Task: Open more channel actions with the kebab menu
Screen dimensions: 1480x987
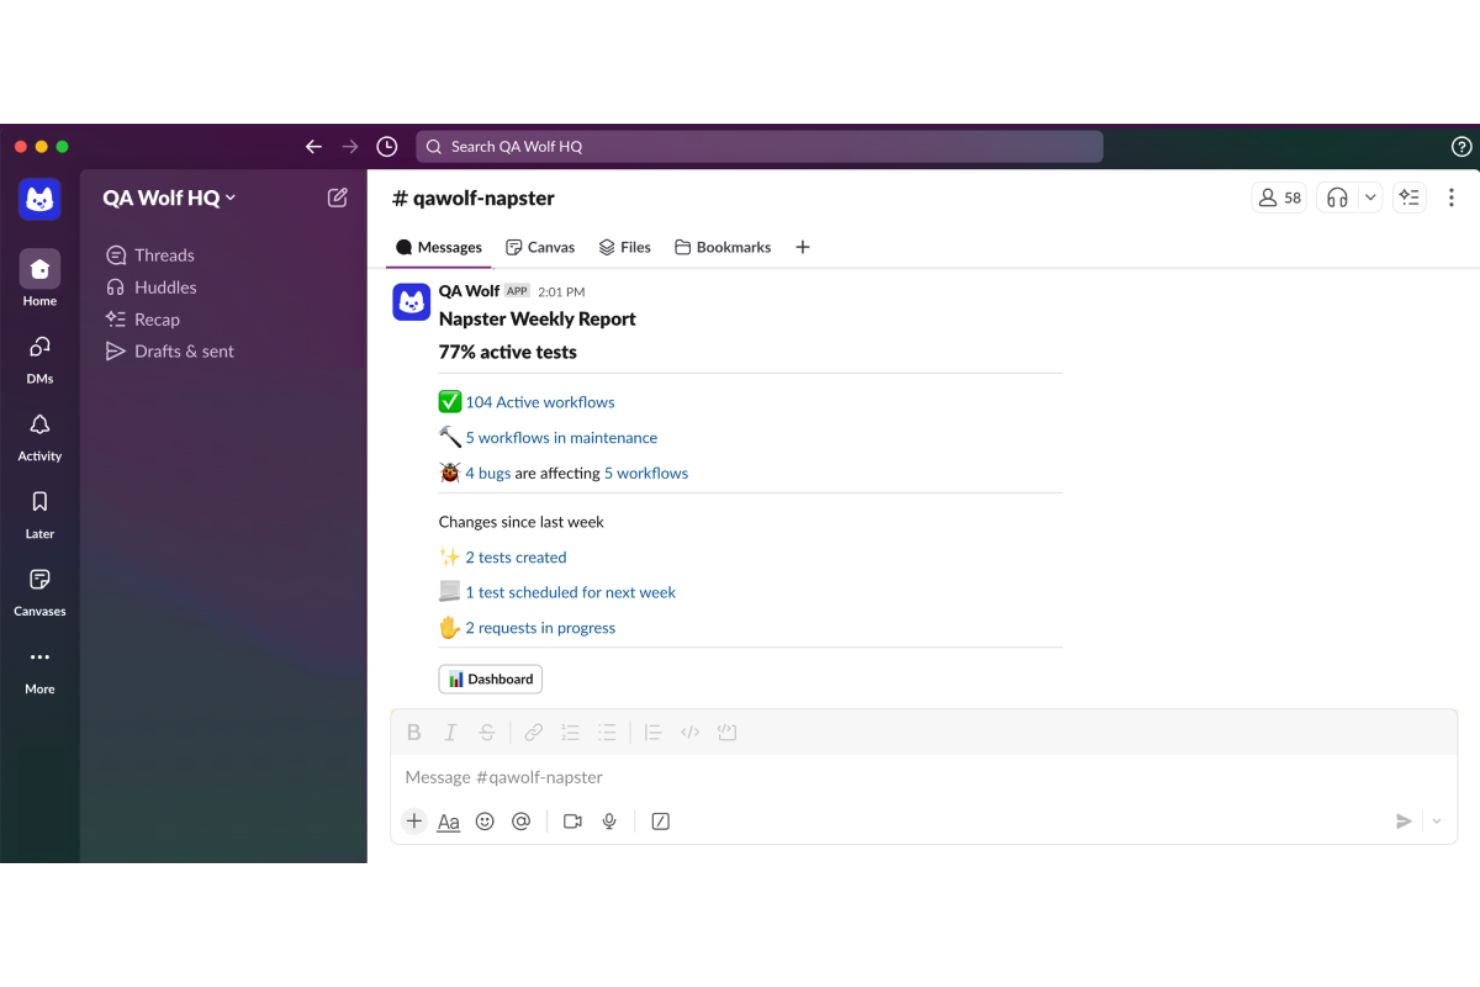Action: tap(1451, 198)
